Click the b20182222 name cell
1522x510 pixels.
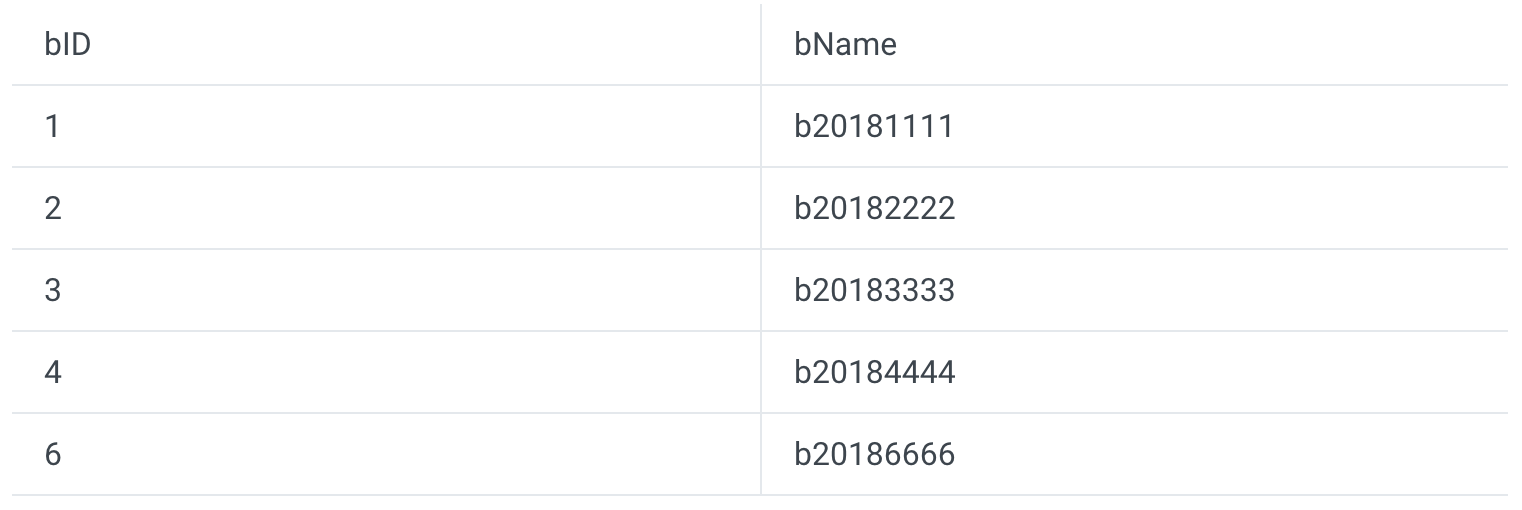tap(875, 209)
